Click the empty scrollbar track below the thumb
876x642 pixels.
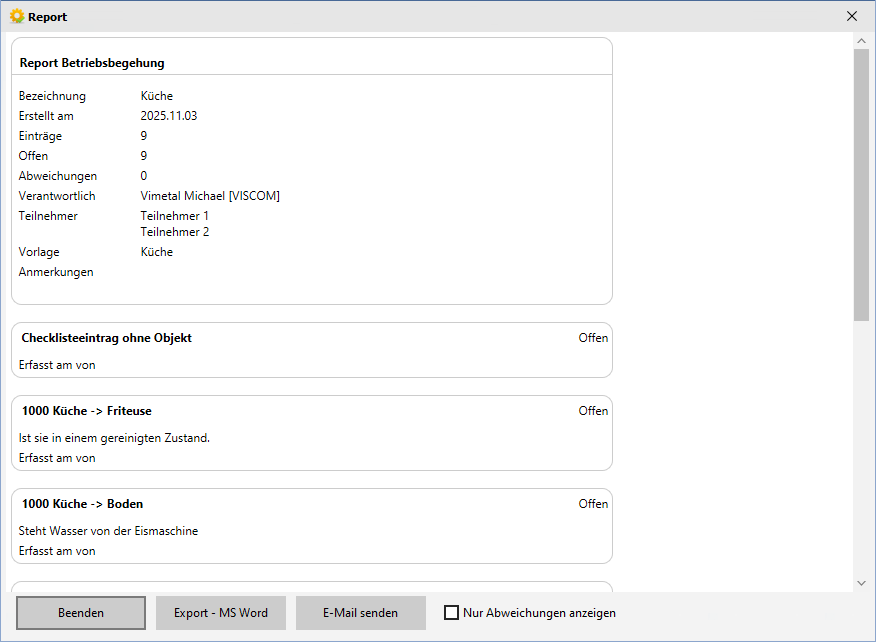[861, 450]
